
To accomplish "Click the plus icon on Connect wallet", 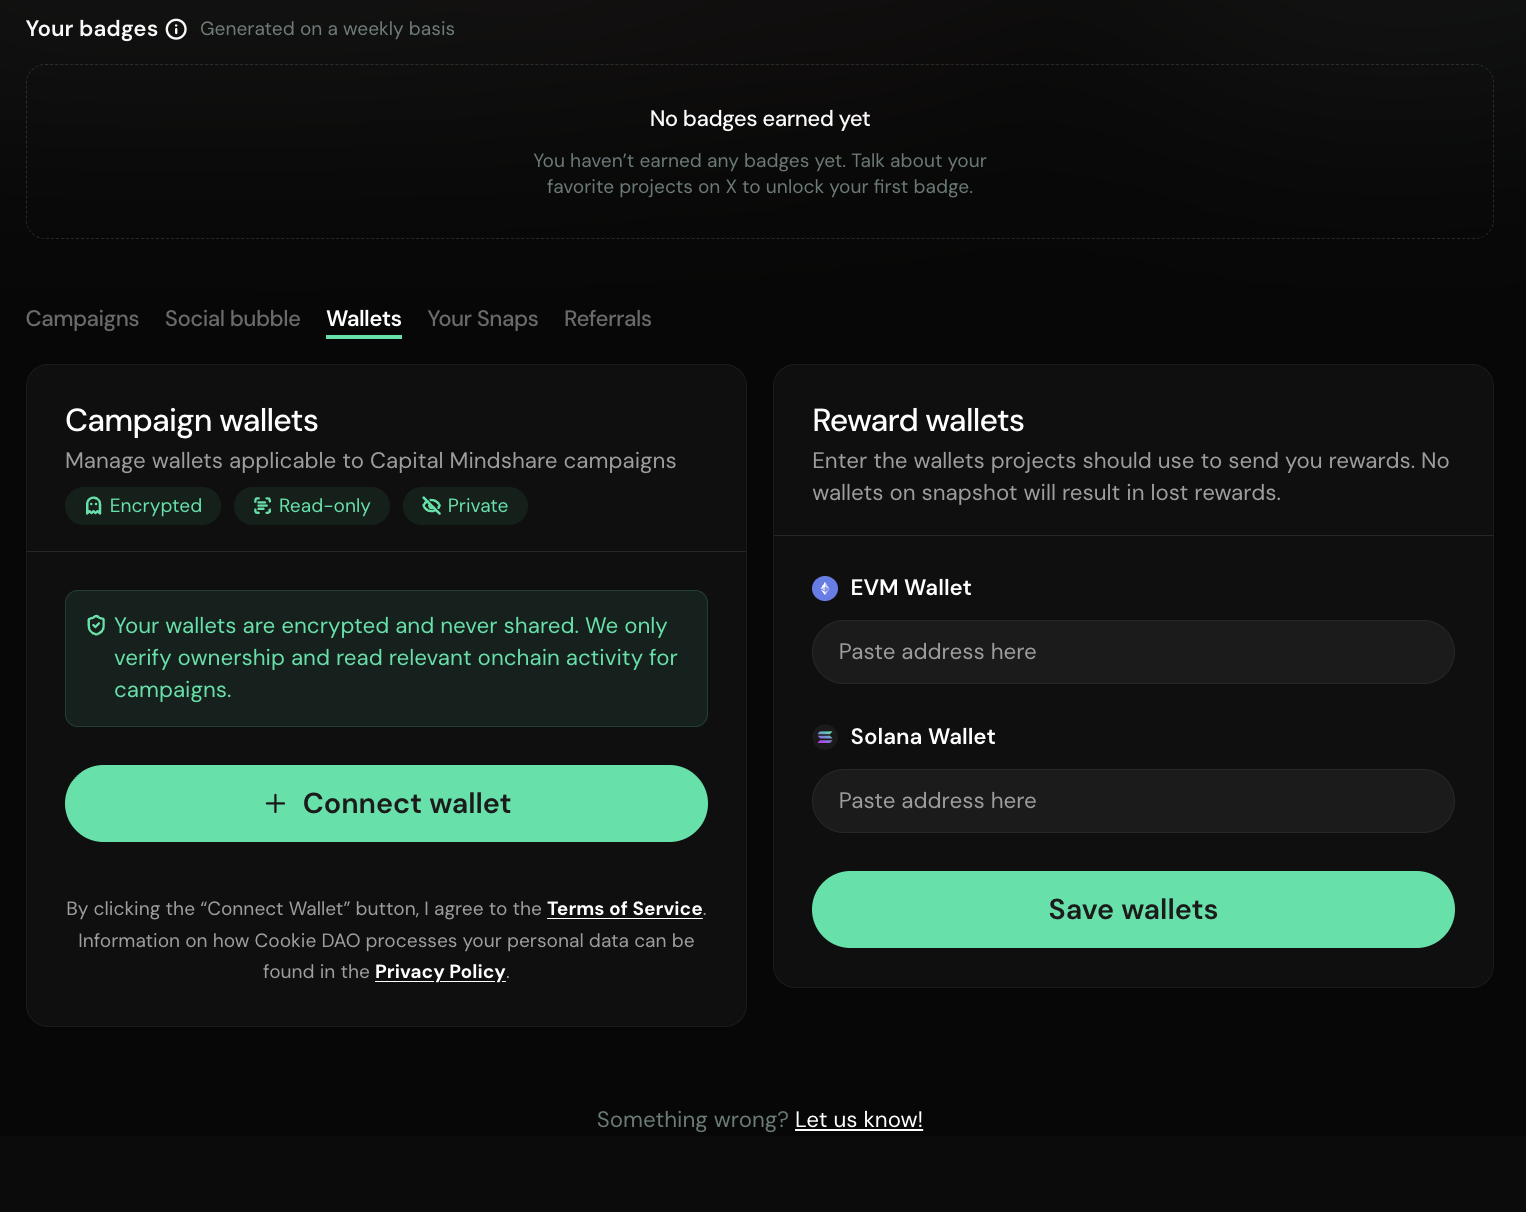I will point(275,804).
